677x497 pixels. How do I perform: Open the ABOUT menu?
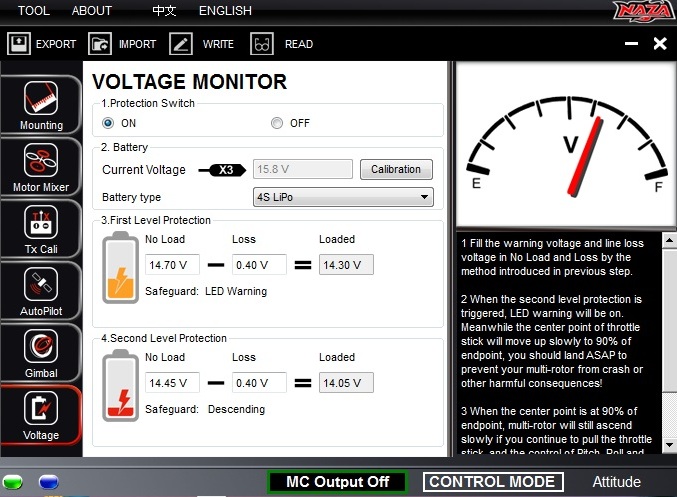92,11
